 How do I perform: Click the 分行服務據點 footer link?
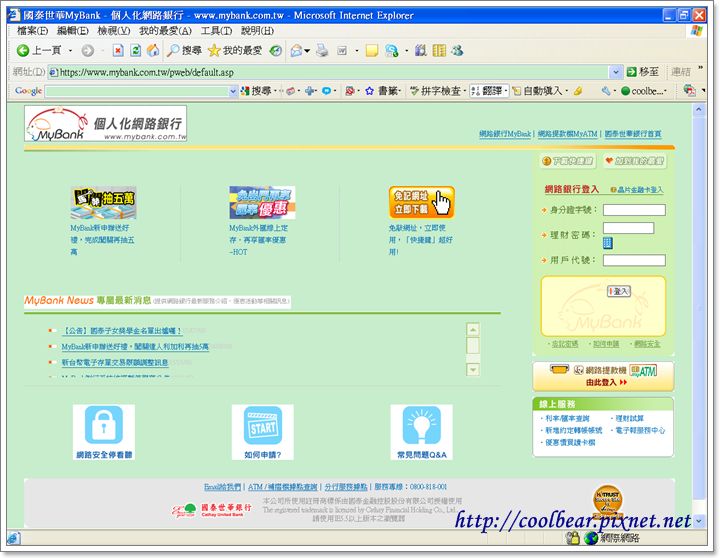tap(346, 487)
